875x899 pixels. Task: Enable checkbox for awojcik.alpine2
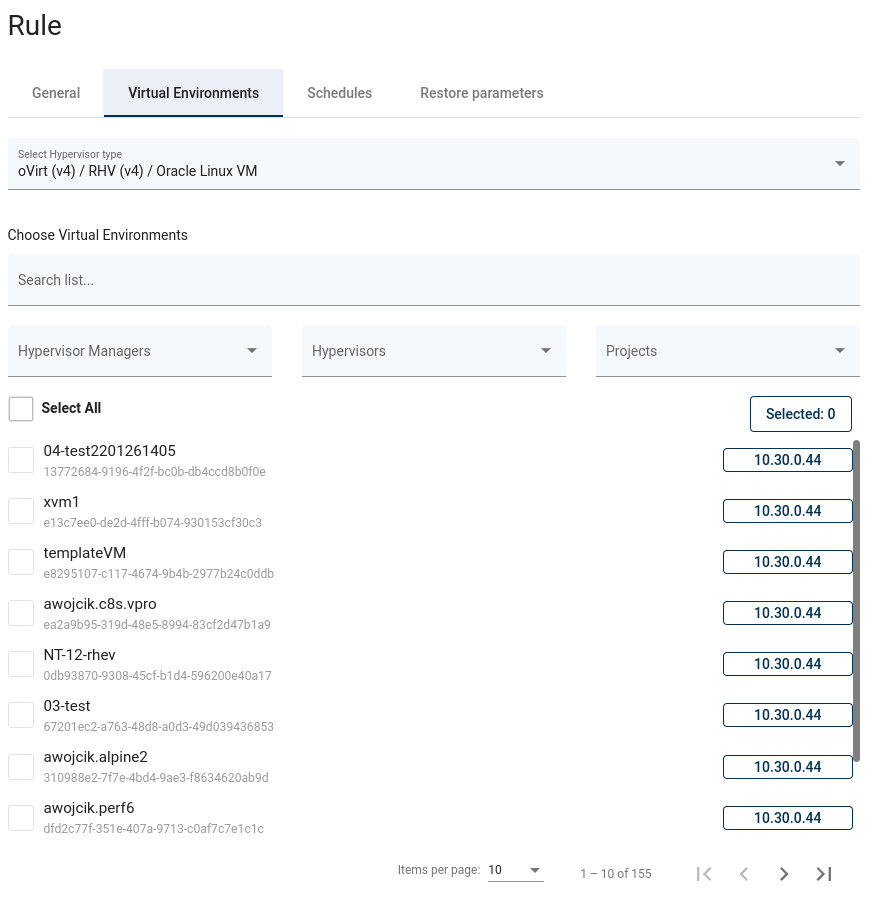tap(21, 767)
